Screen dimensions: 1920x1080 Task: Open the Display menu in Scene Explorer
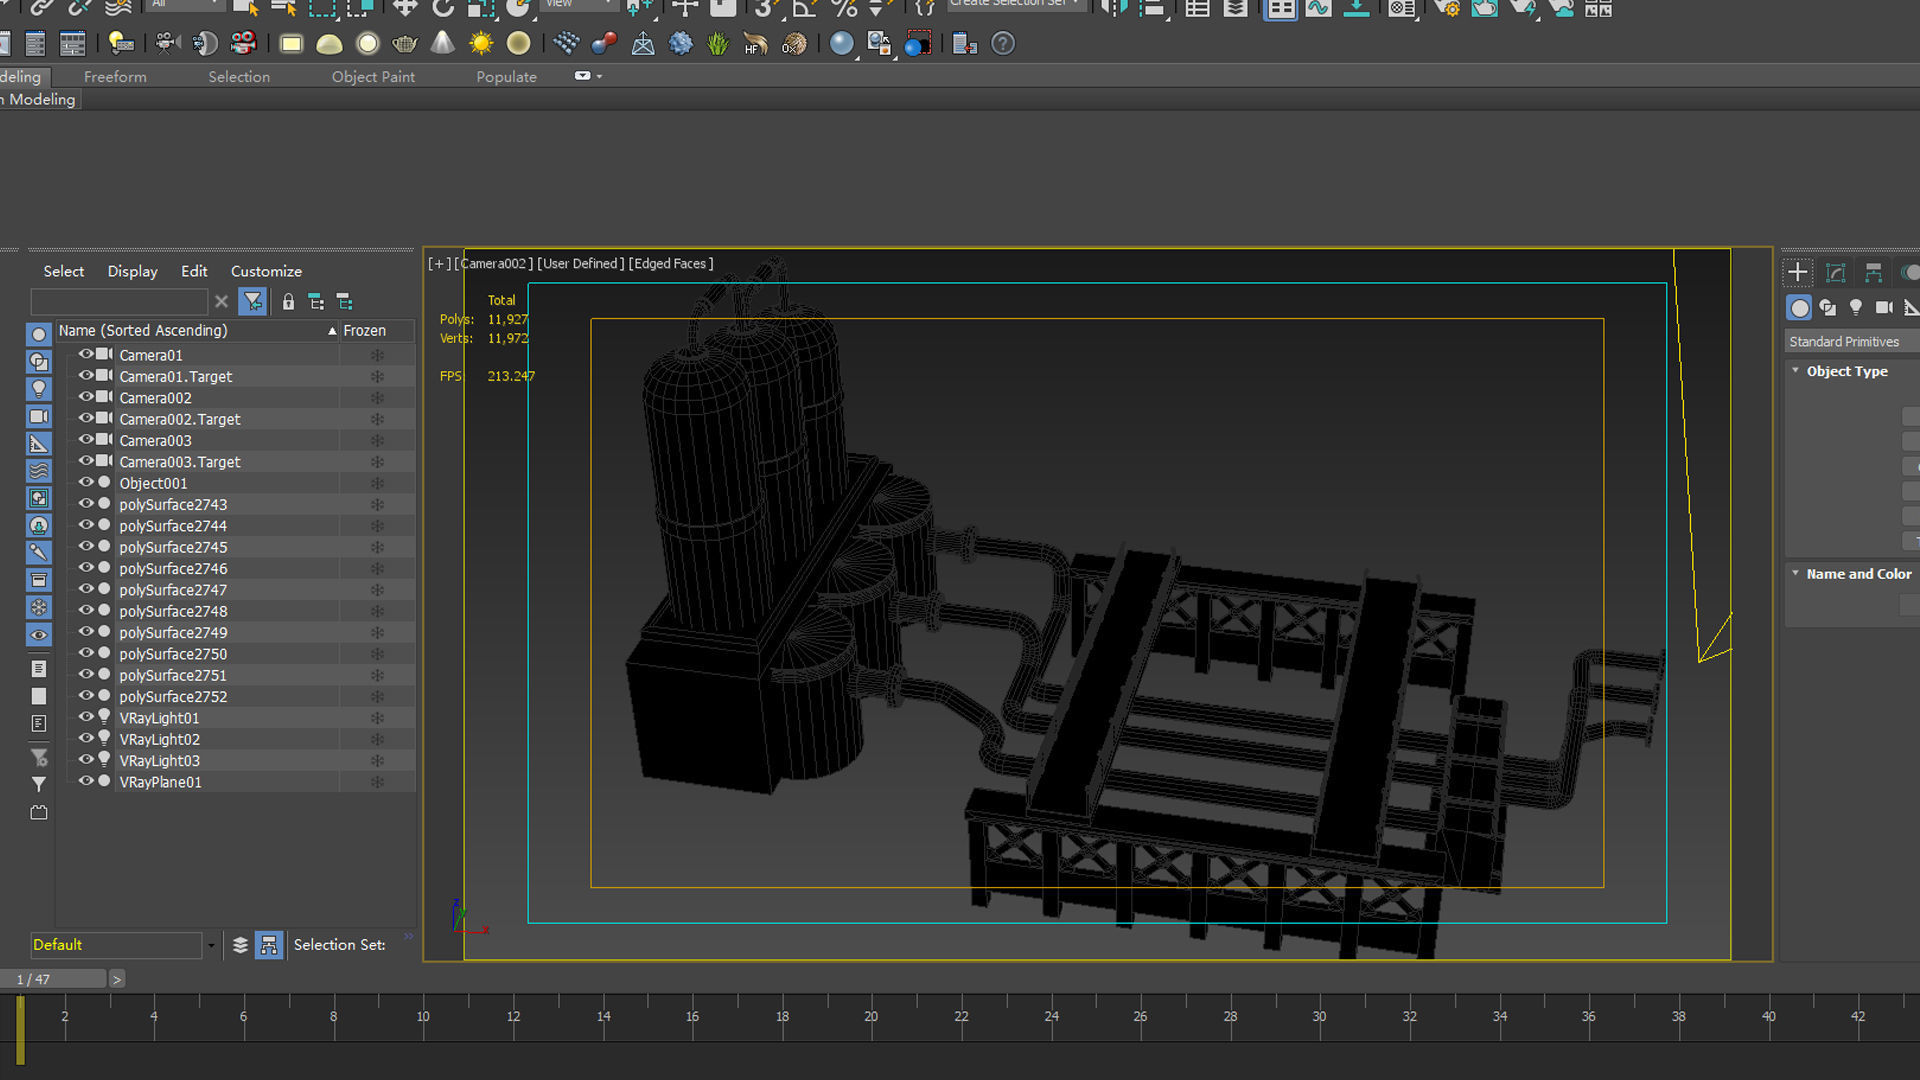coord(132,271)
